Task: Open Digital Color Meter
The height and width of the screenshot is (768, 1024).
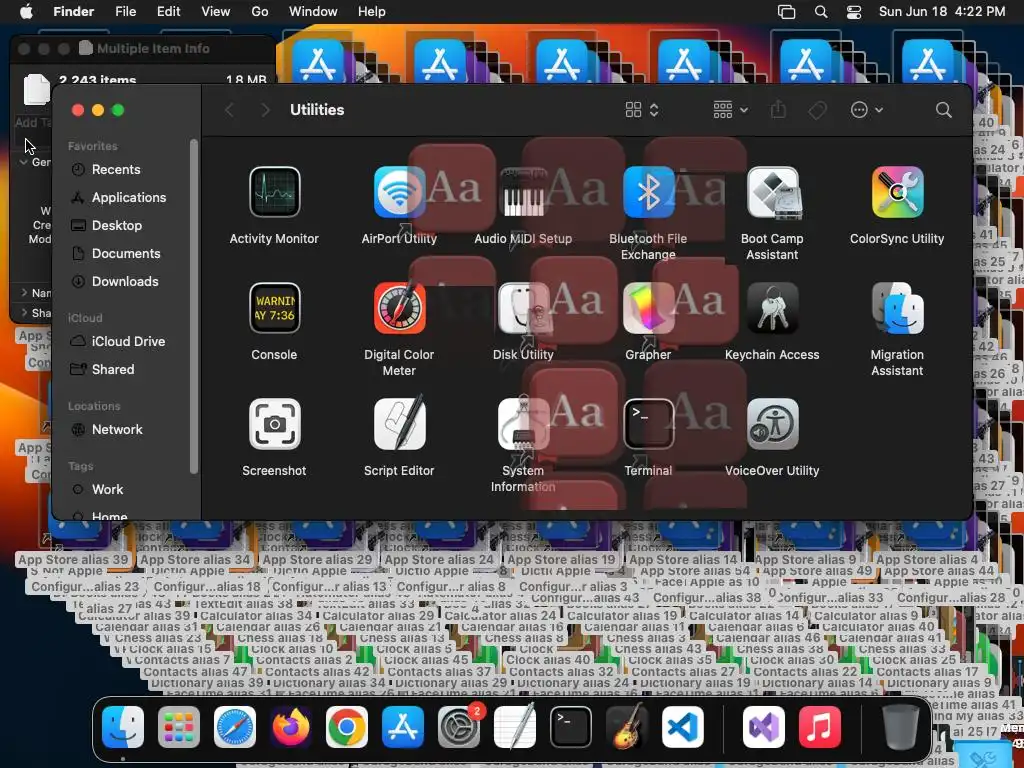Action: pos(399,308)
